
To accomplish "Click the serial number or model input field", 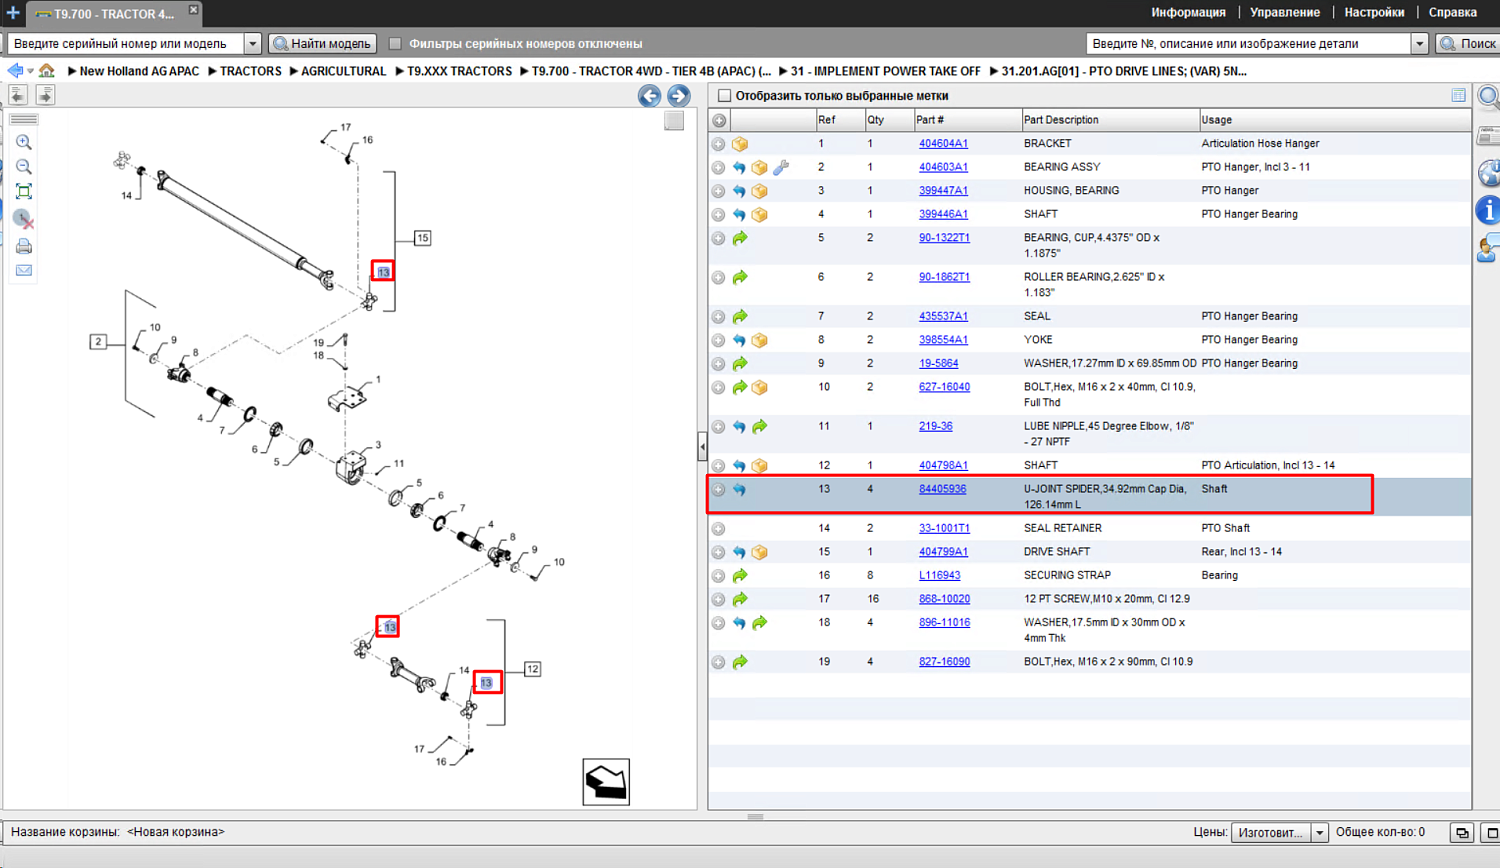I will (126, 44).
